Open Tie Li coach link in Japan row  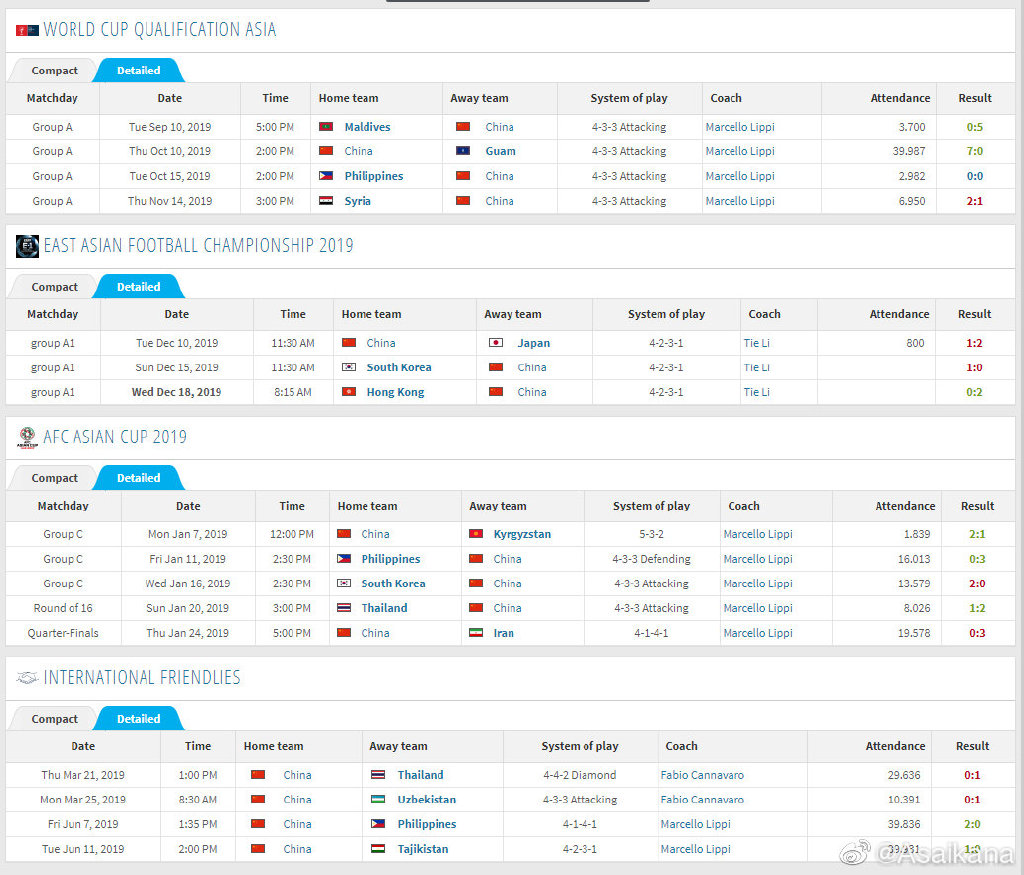click(756, 343)
